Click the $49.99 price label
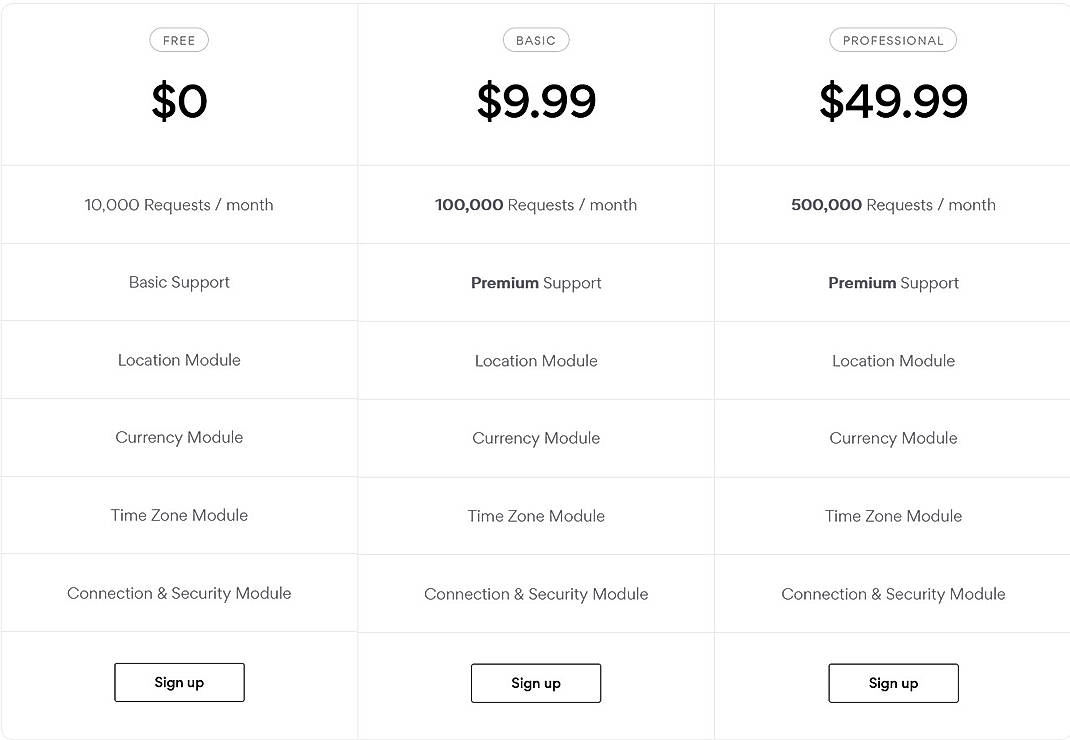Screen dimensions: 1070x740 [893, 101]
